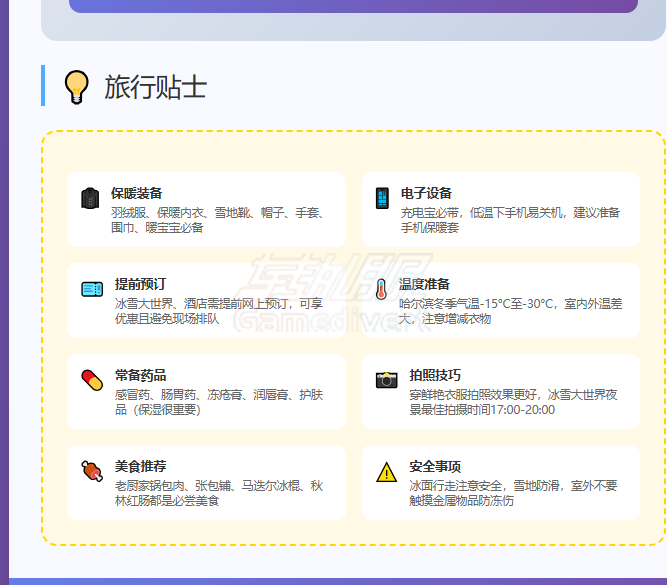Select the 安全事项 title
Viewport: 667px width, 585px height.
[435, 466]
